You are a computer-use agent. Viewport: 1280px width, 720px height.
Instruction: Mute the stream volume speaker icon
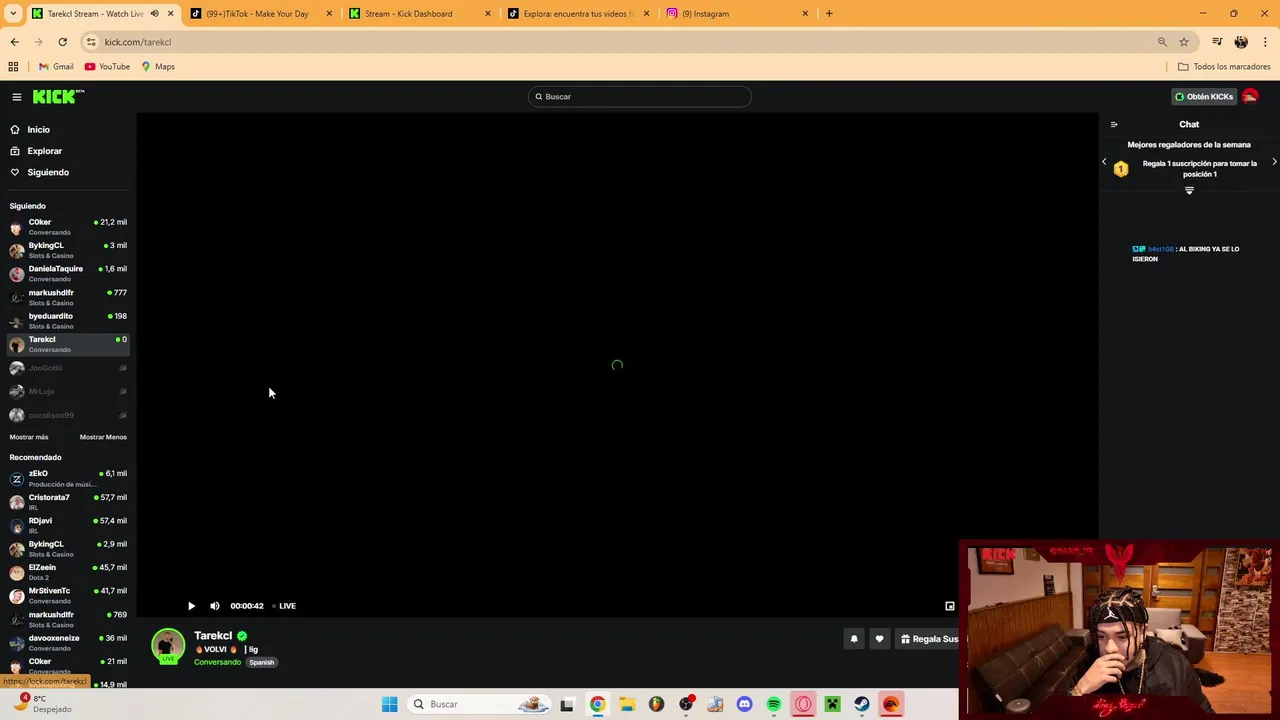coord(214,606)
